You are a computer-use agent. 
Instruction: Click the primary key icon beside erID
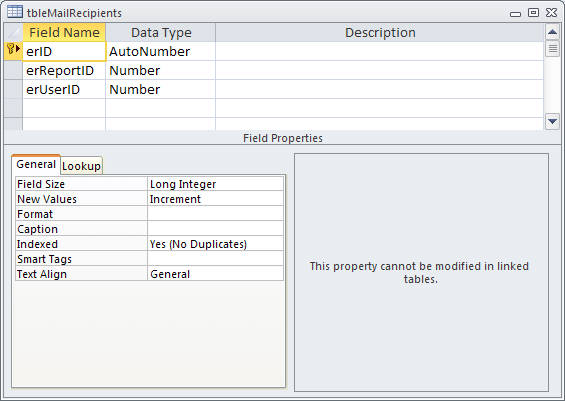point(10,49)
